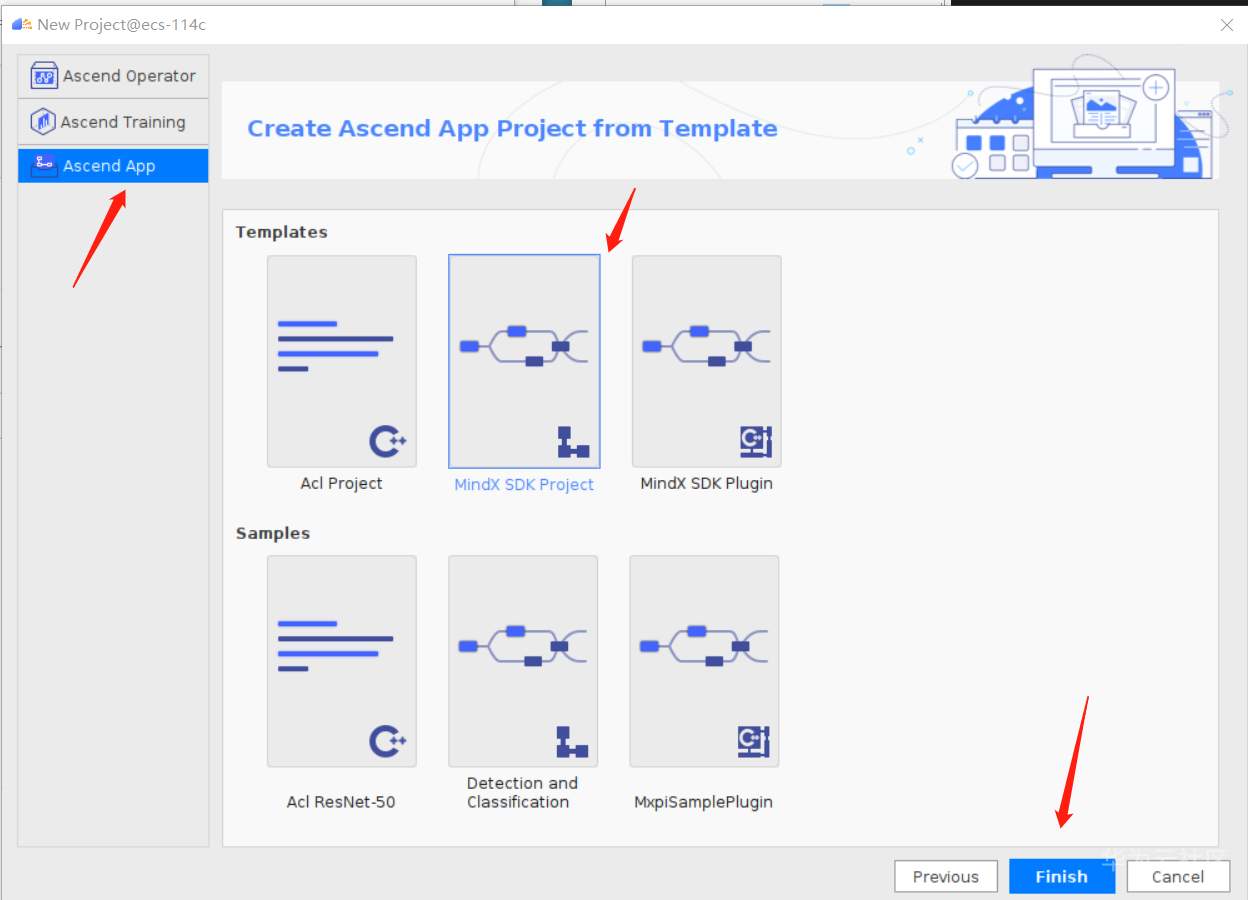1248x900 pixels.
Task: Choose the Acl ResNet-50 sample thumbnail
Action: [342, 661]
